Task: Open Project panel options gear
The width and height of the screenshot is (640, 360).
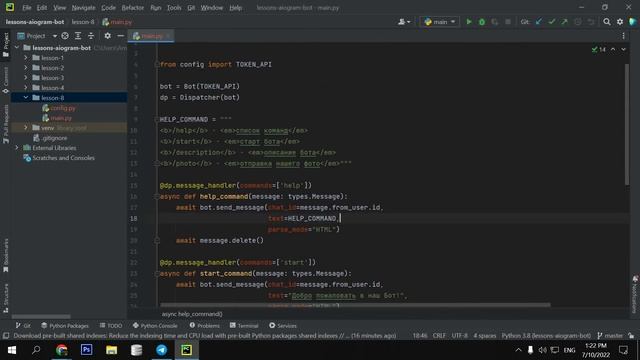Action: tap(107, 36)
